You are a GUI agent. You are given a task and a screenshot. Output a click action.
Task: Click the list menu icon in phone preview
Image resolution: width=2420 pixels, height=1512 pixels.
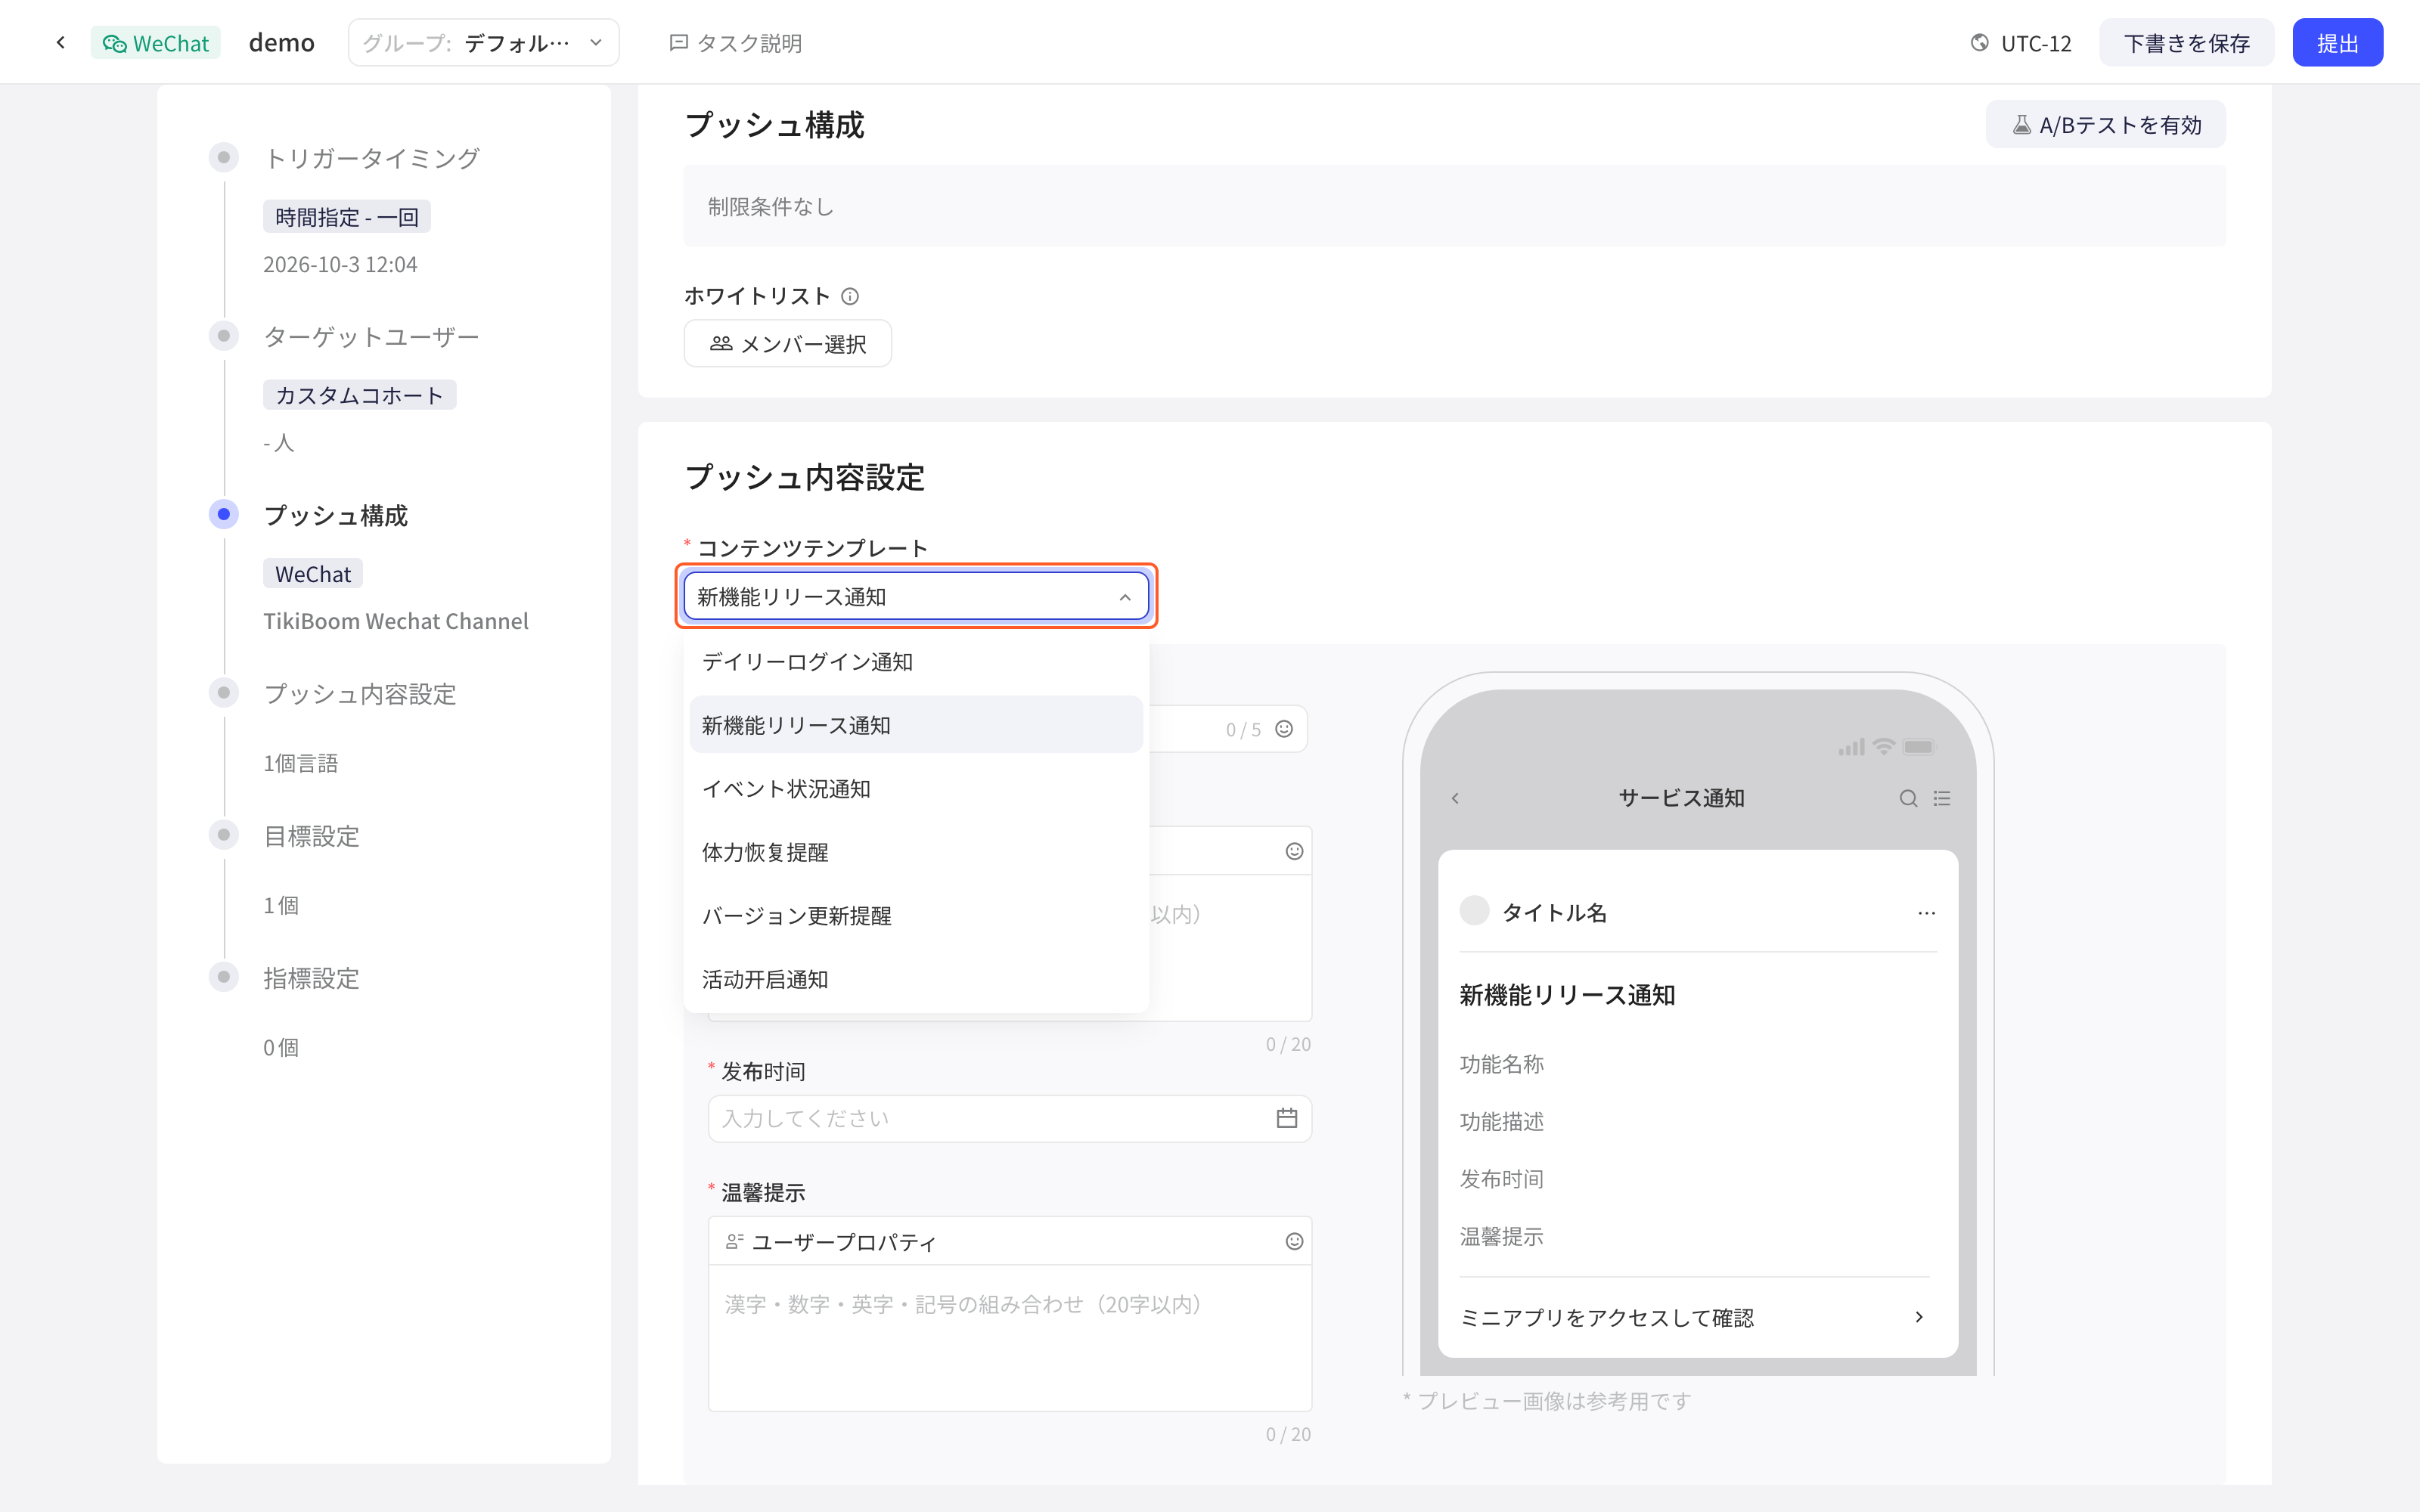point(1942,798)
